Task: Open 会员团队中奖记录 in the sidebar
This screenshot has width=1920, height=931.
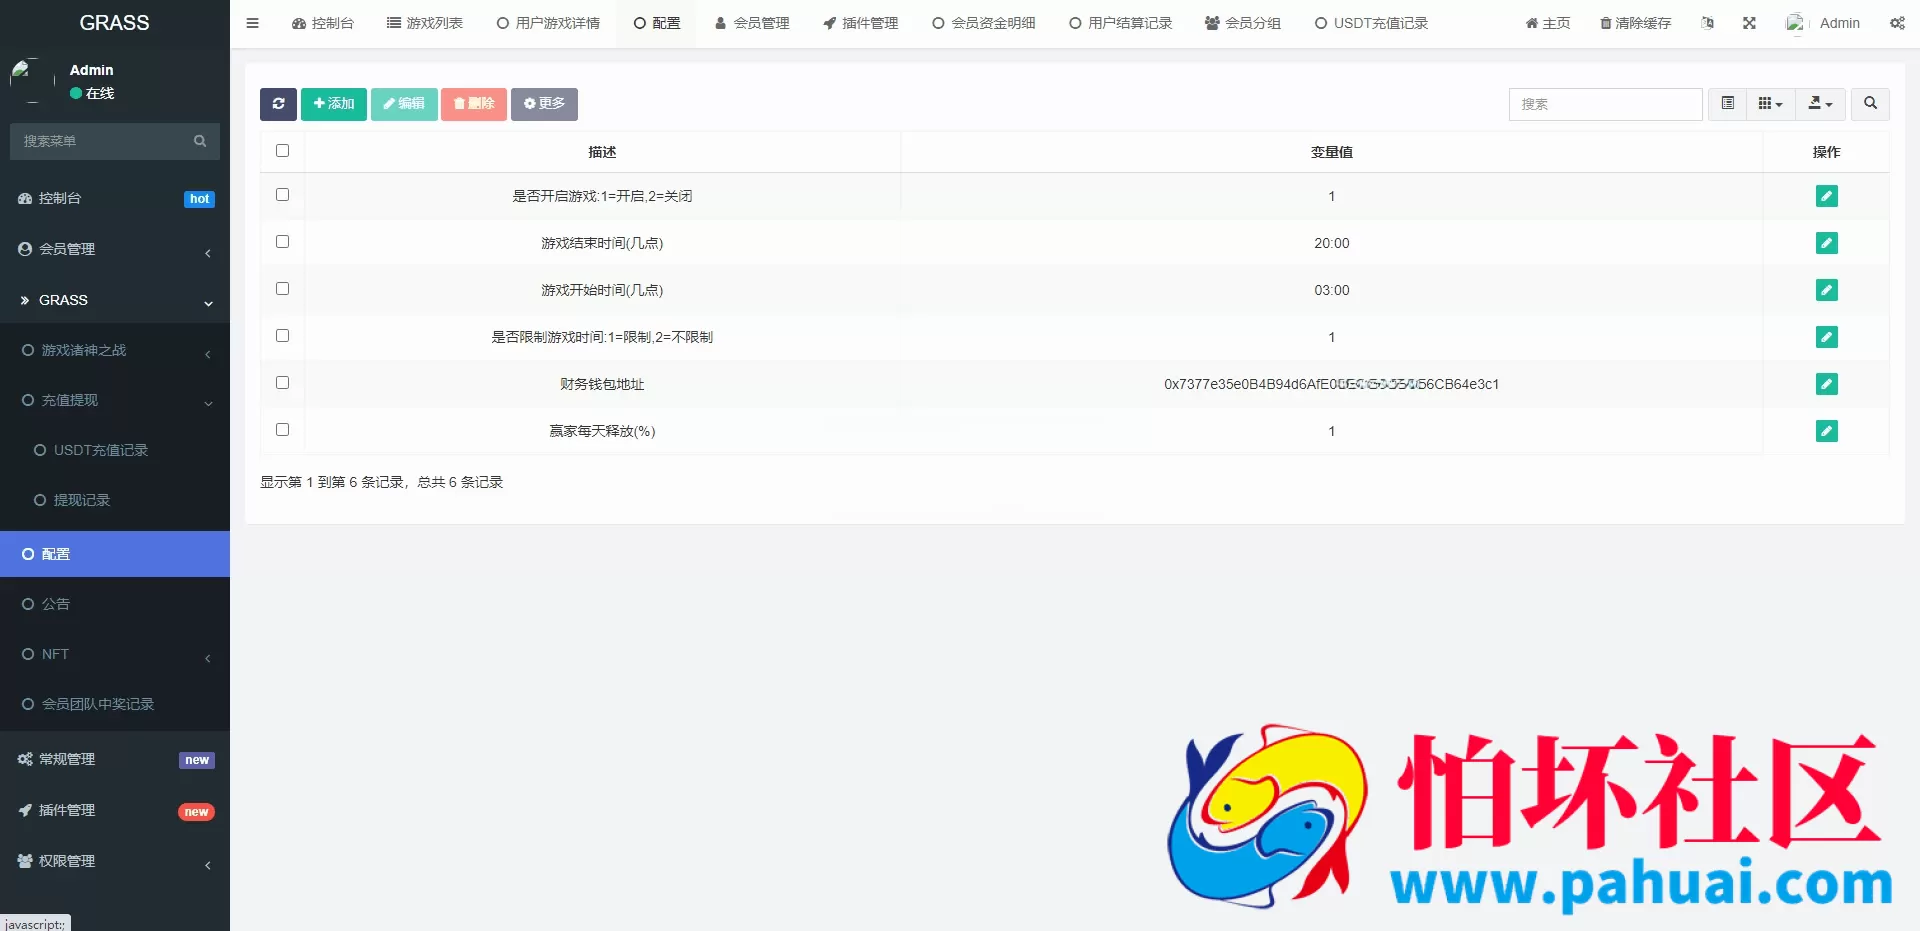Action: [x=115, y=704]
